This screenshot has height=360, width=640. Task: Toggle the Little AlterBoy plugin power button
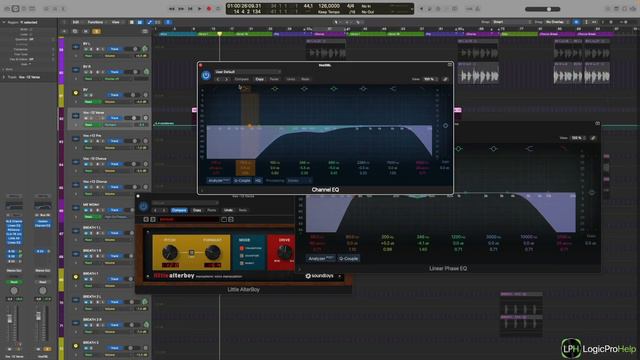pyautogui.click(x=143, y=207)
